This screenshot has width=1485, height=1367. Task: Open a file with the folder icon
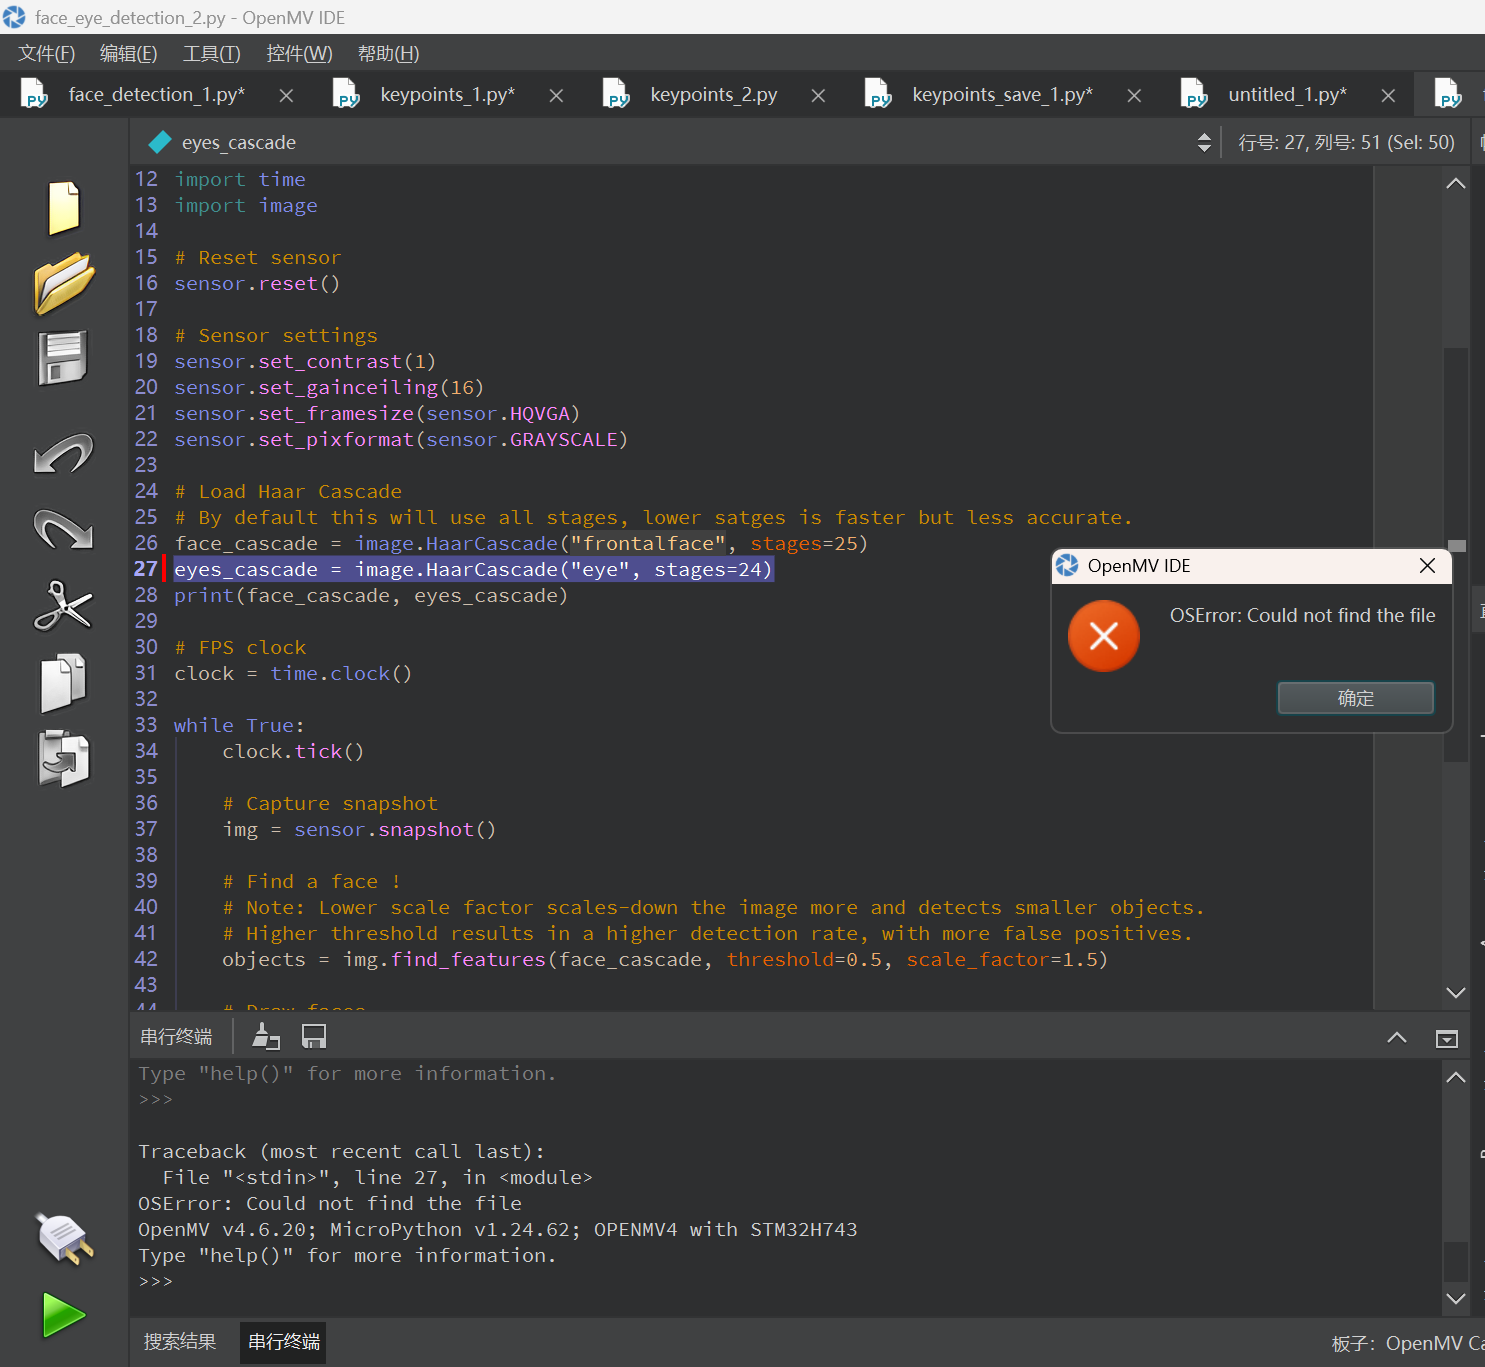(x=63, y=283)
